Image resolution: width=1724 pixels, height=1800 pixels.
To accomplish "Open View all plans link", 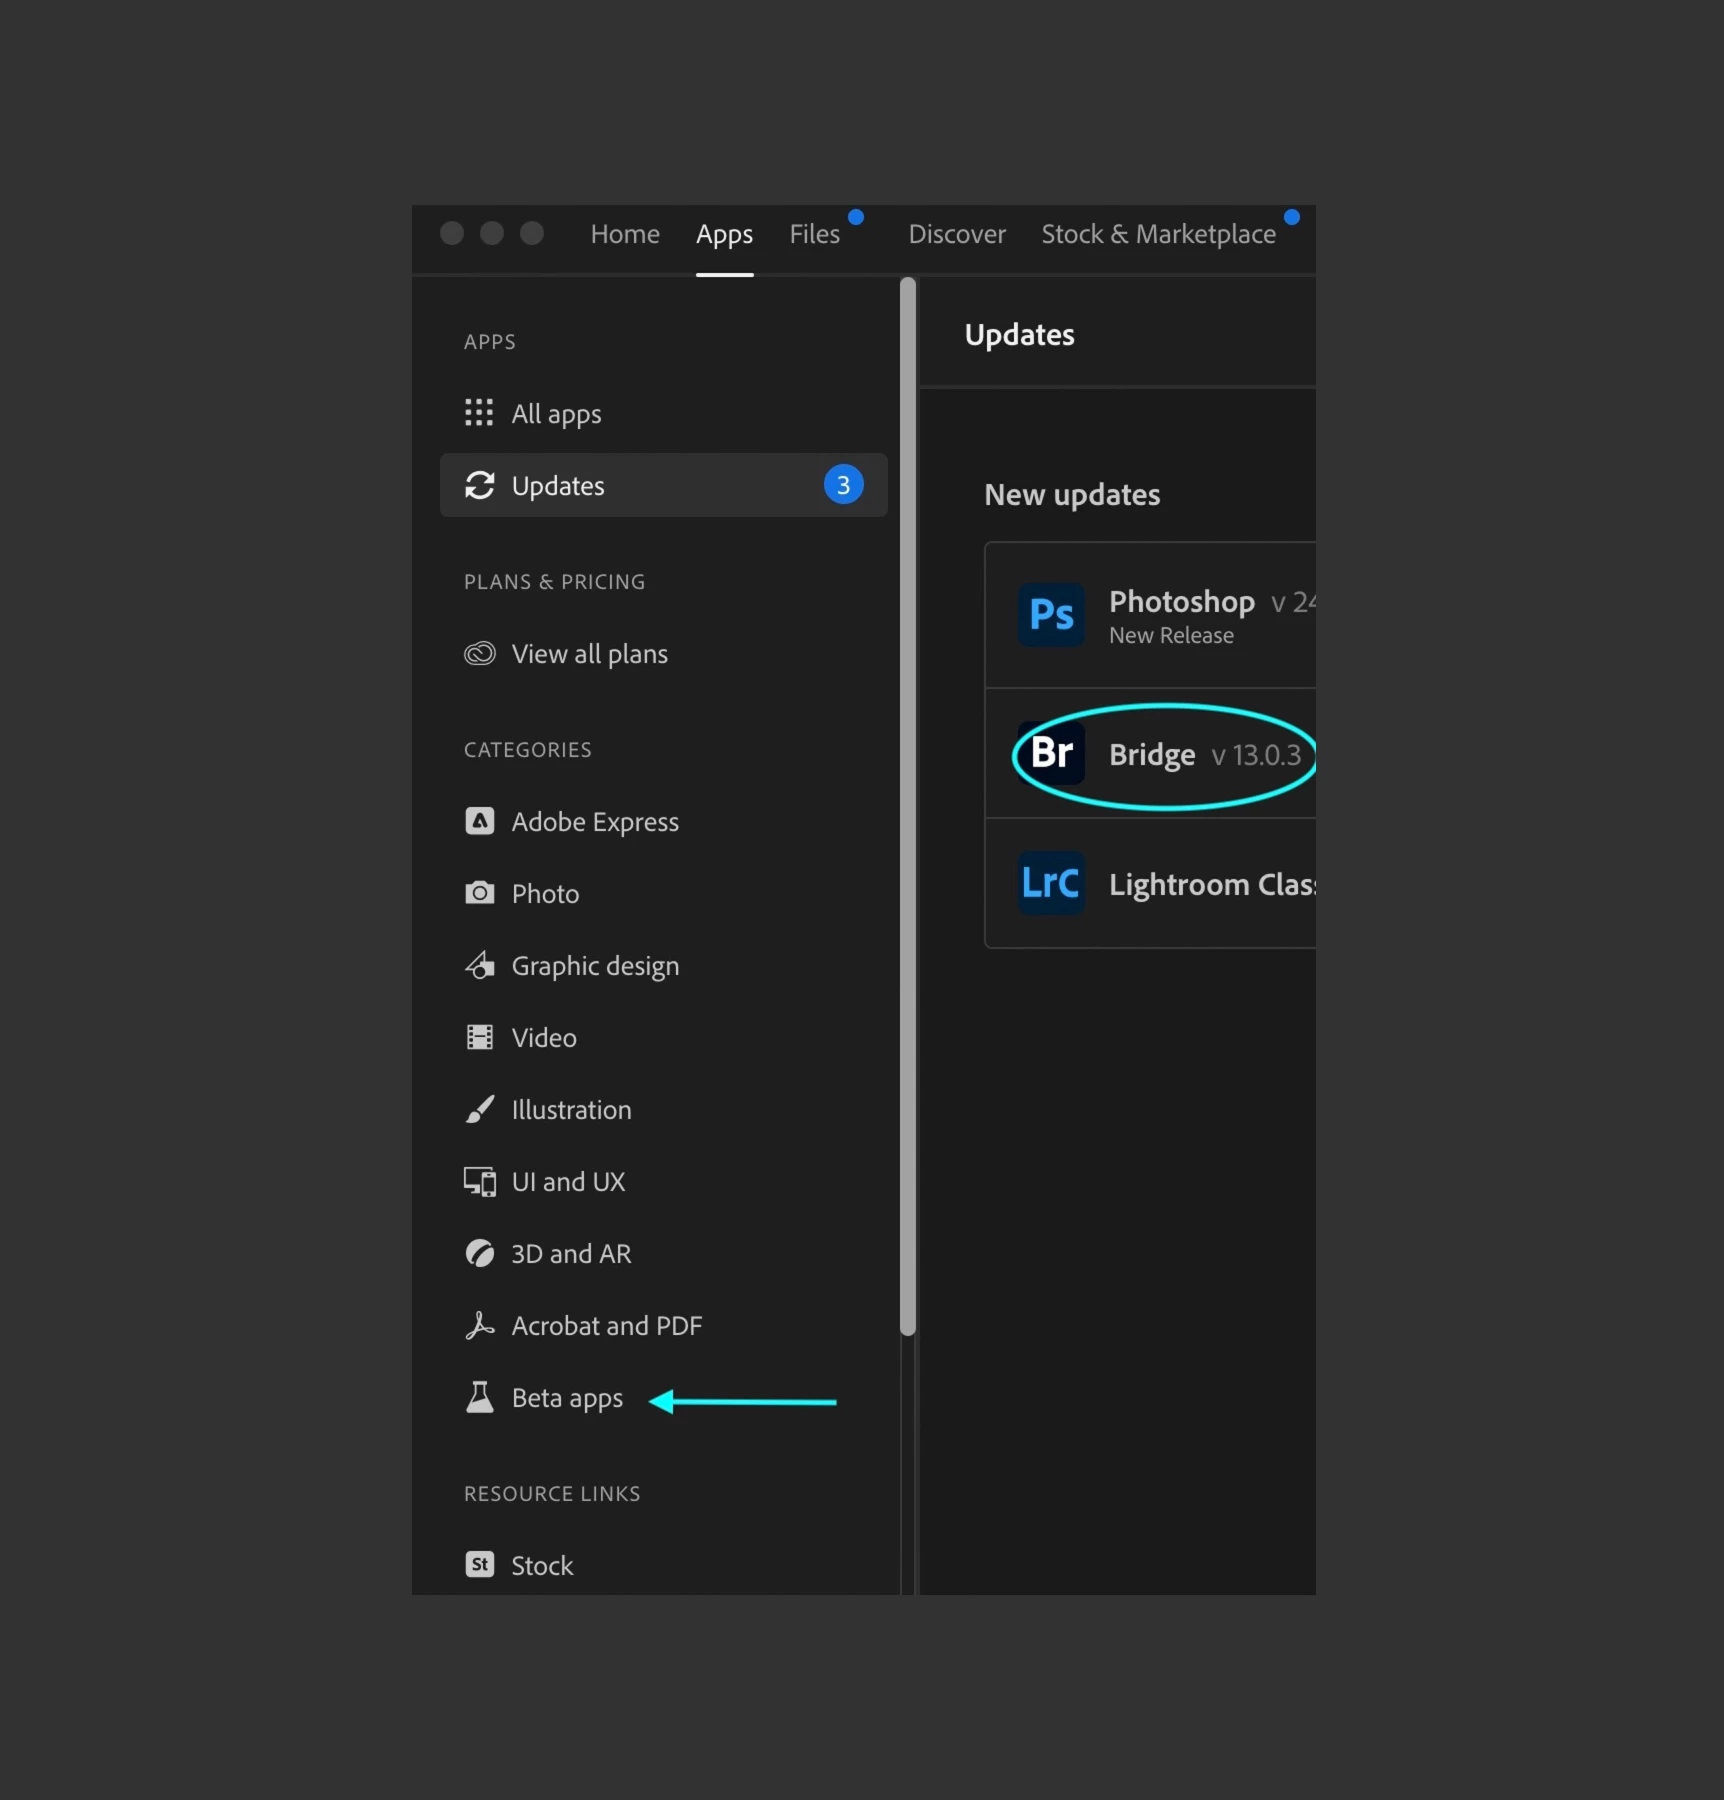I will point(663,654).
